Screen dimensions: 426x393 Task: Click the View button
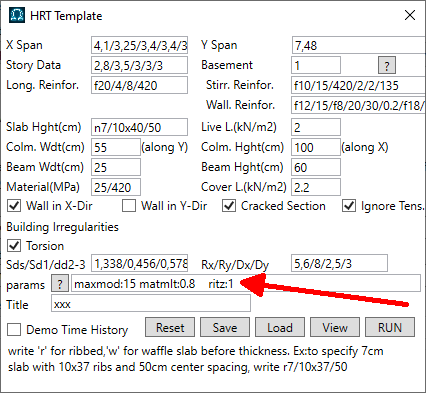pos(335,327)
